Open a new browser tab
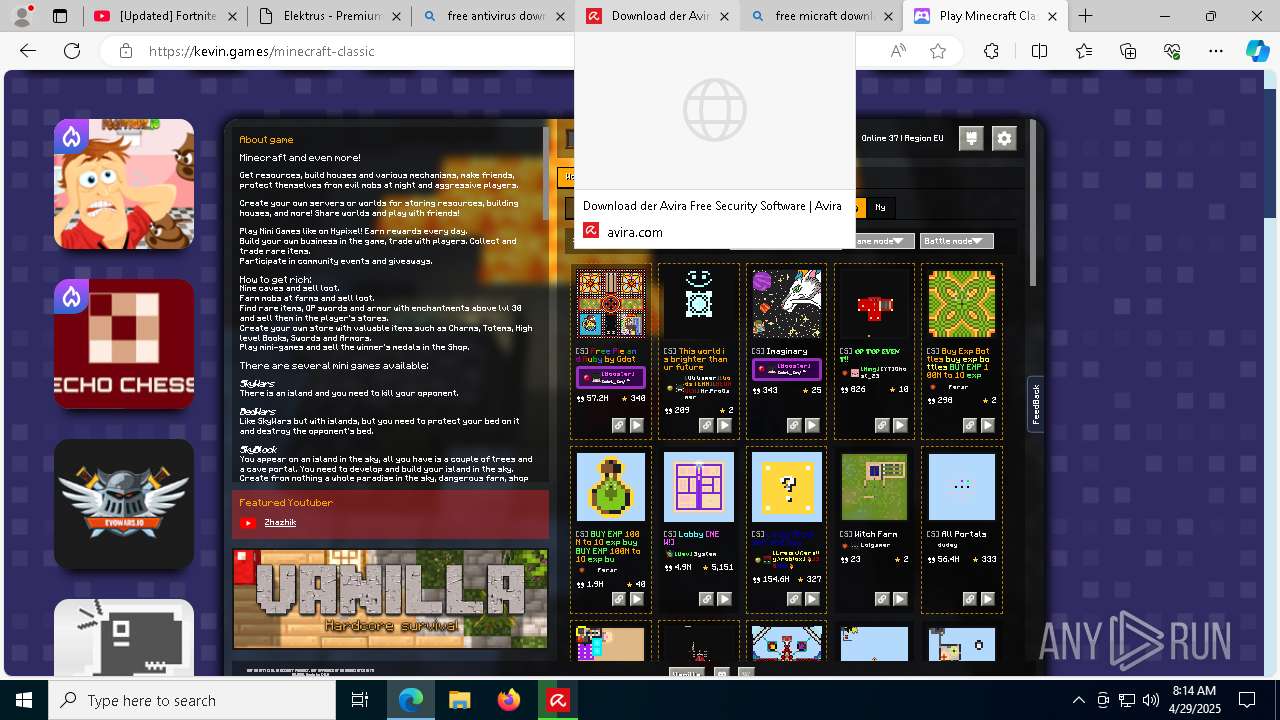The height and width of the screenshot is (720, 1280). point(1085,16)
